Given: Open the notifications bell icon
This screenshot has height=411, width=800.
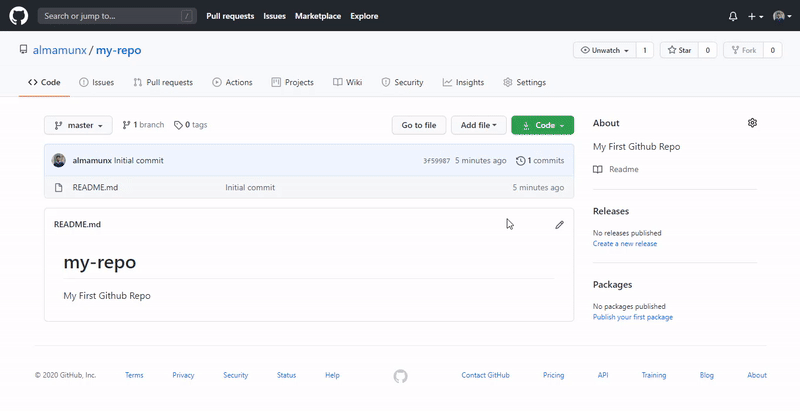Looking at the screenshot, I should (x=733, y=16).
